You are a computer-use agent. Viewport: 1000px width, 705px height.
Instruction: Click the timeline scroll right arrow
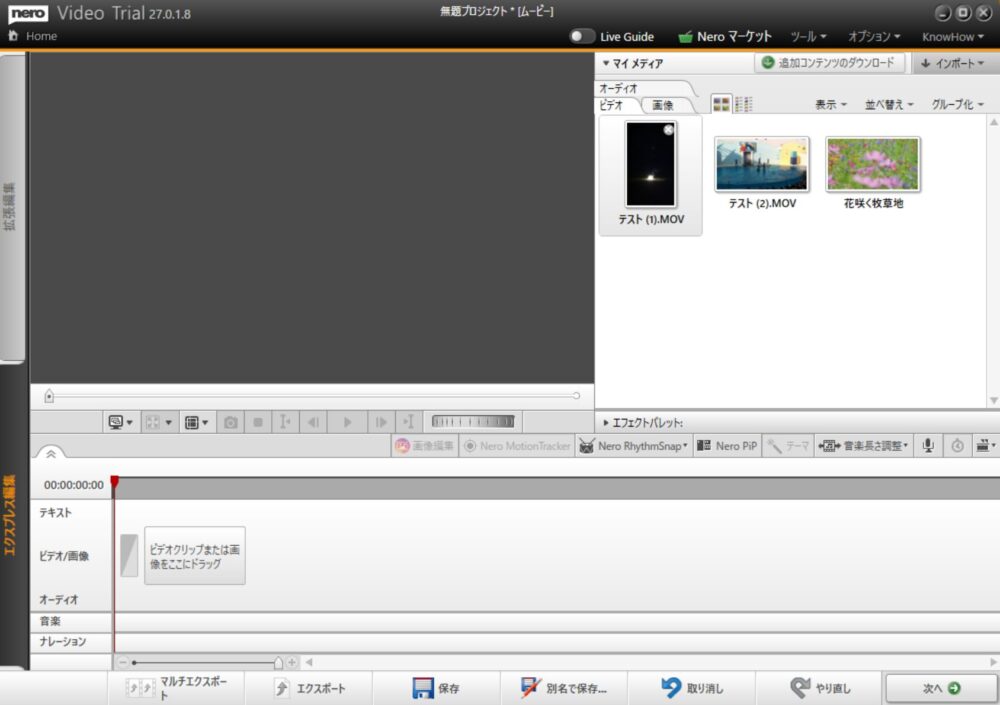tap(992, 662)
